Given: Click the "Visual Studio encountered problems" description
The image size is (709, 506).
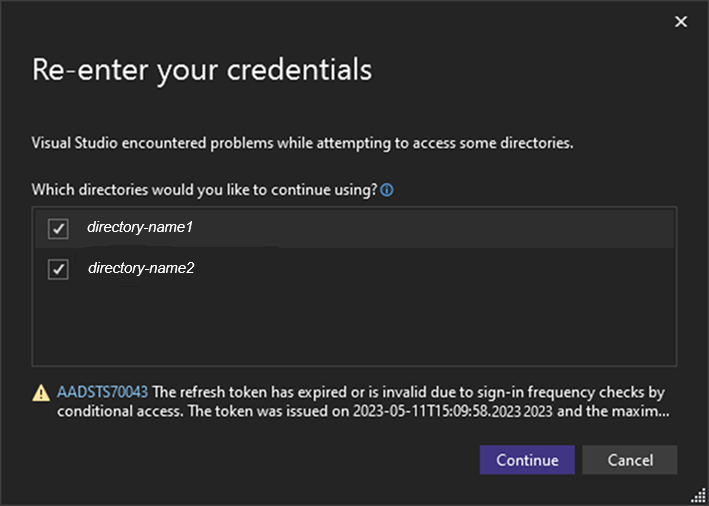Looking at the screenshot, I should [x=302, y=143].
